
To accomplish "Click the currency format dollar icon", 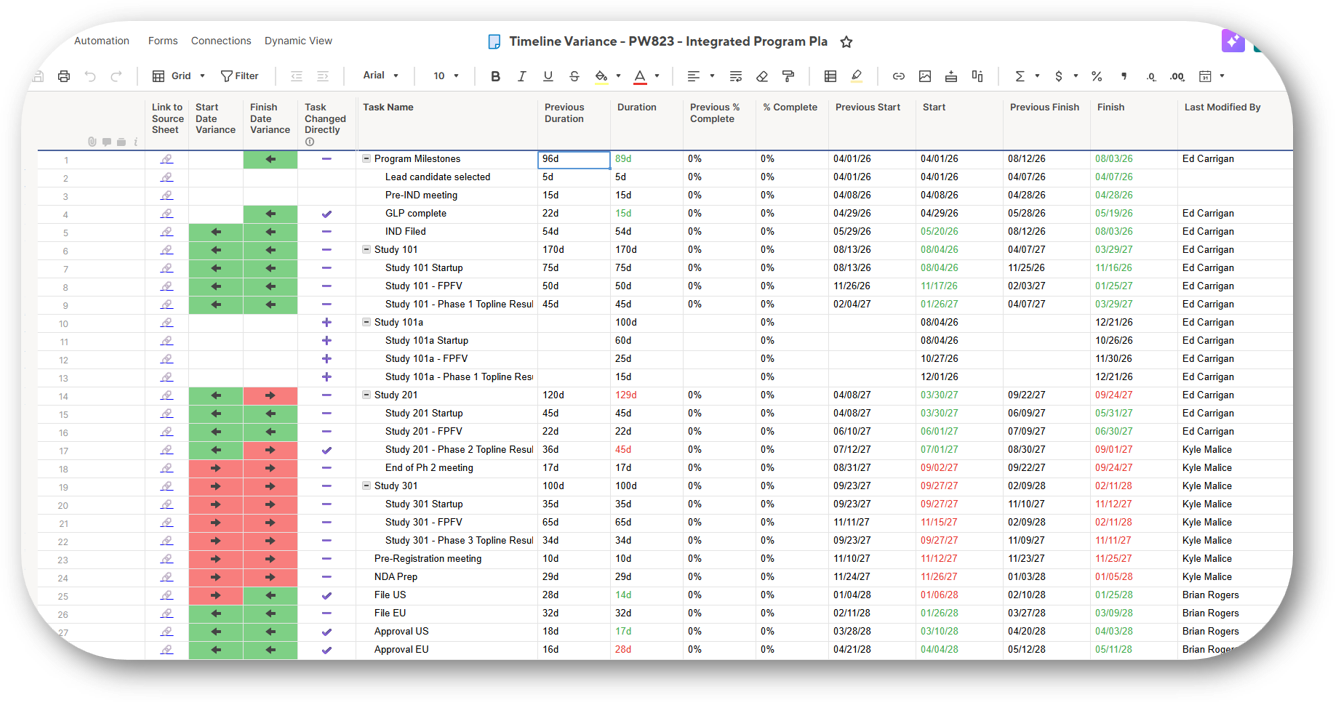I will (1059, 76).
